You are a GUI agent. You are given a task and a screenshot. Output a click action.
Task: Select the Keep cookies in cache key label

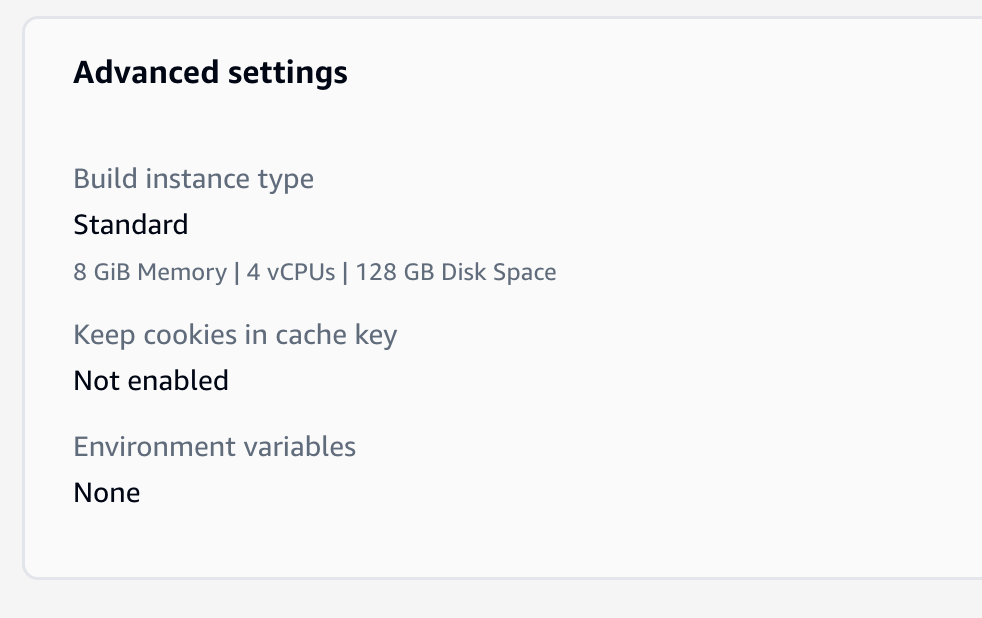click(x=235, y=335)
